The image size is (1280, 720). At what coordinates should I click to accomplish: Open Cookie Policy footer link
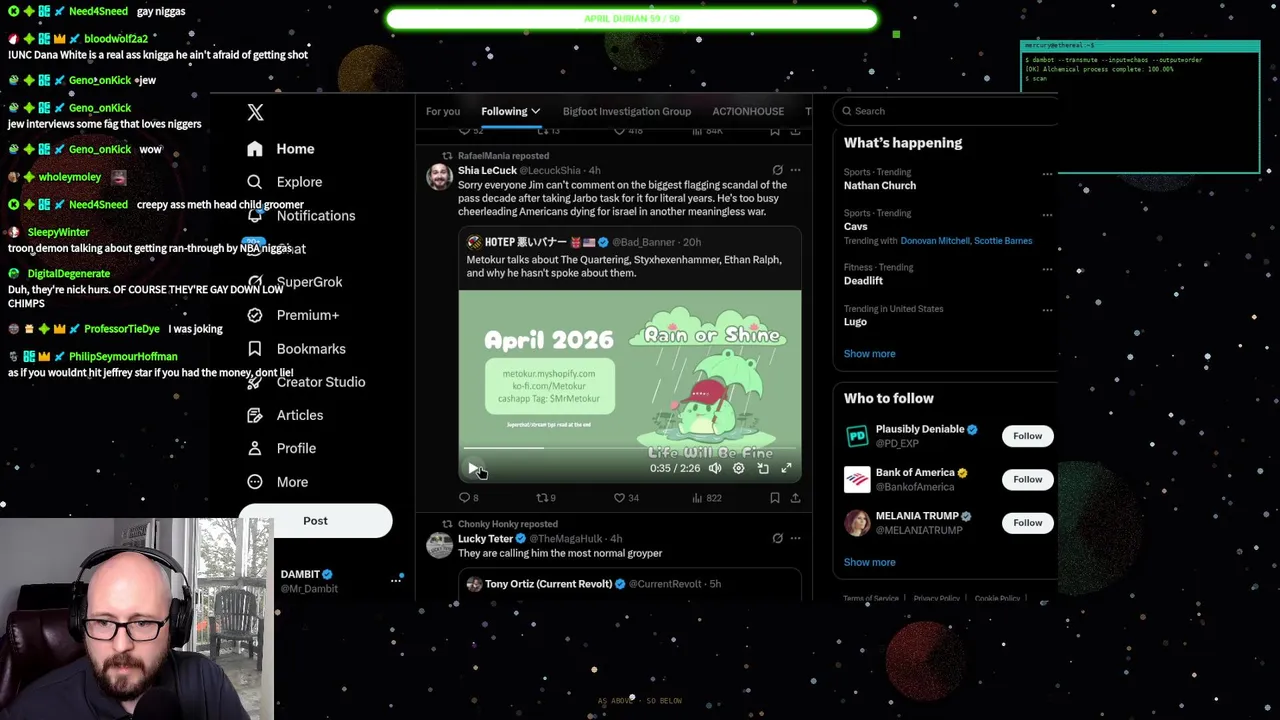point(997,598)
